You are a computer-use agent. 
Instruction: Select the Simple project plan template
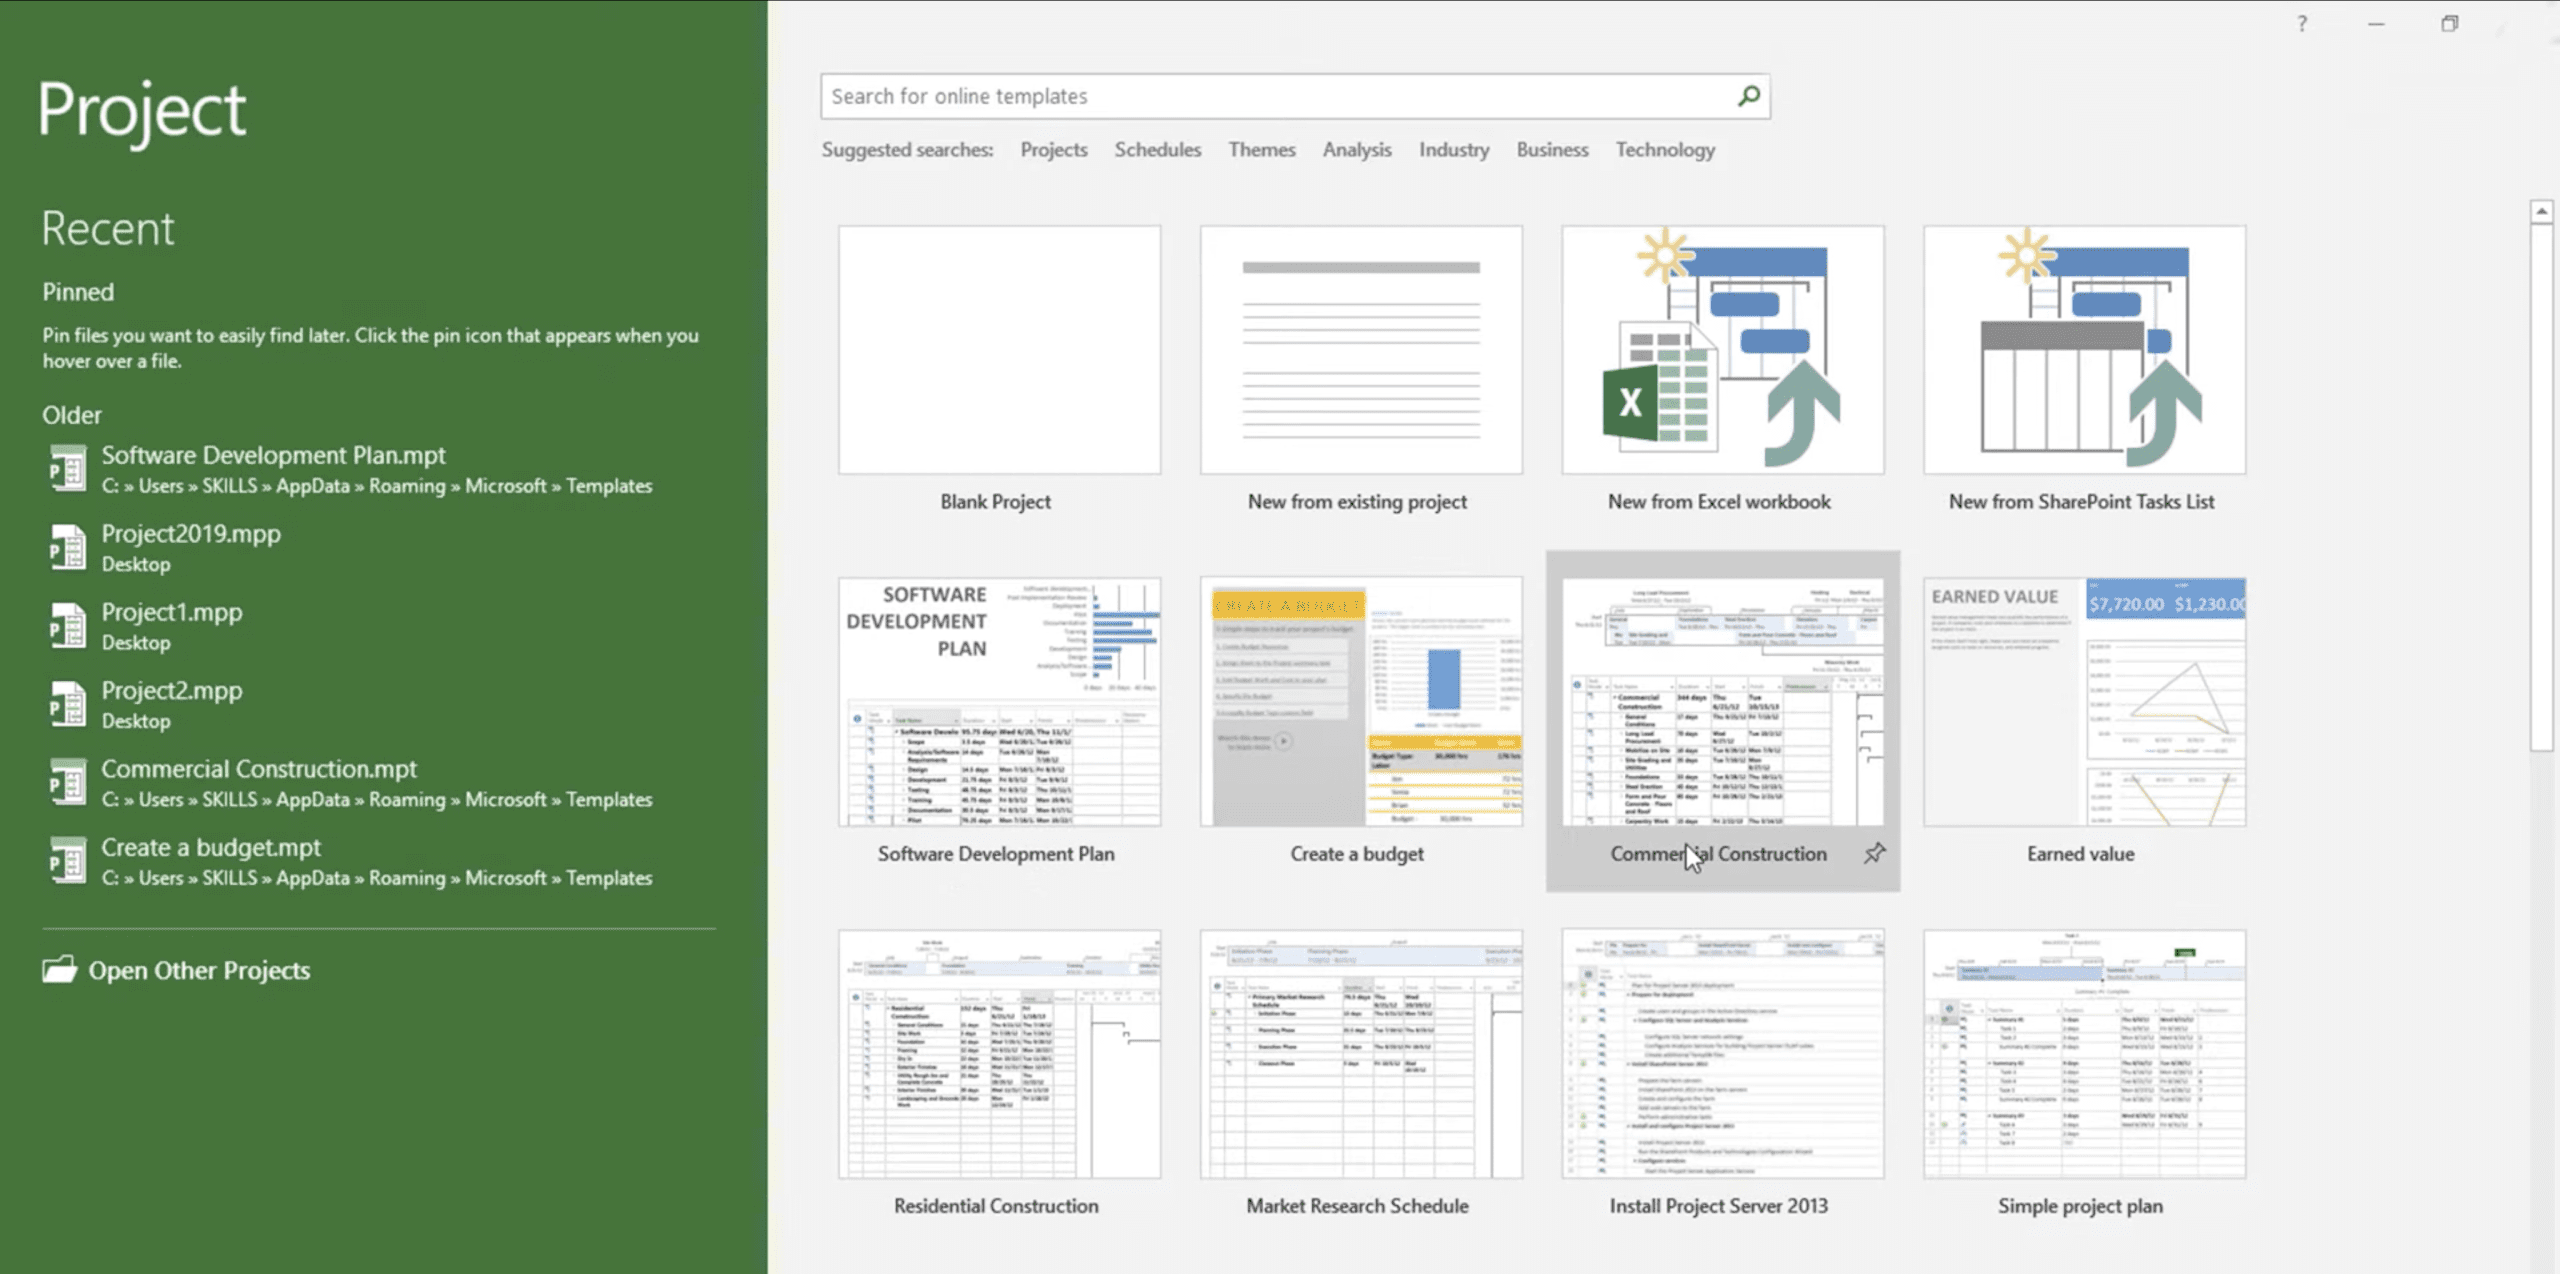tap(2084, 1054)
